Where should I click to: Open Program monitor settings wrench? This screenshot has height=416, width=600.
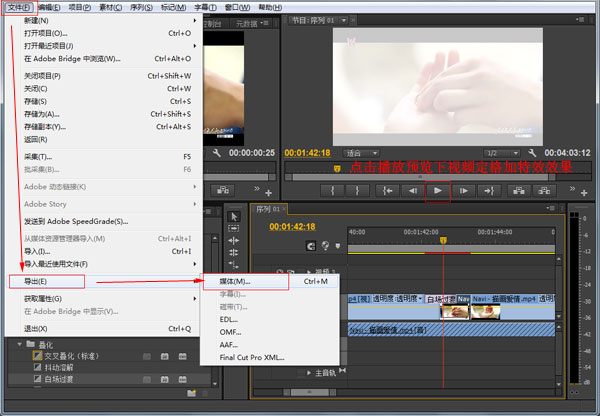coord(532,153)
